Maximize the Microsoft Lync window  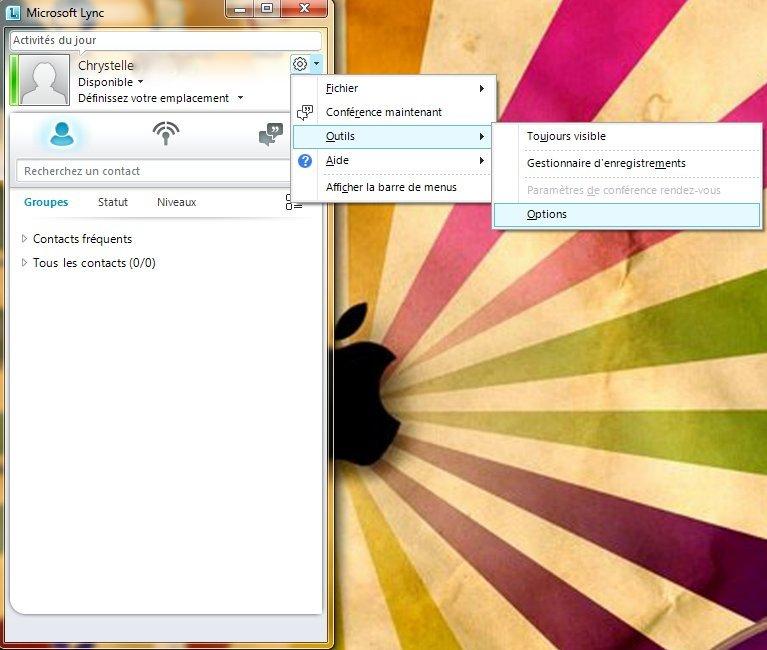coord(267,9)
